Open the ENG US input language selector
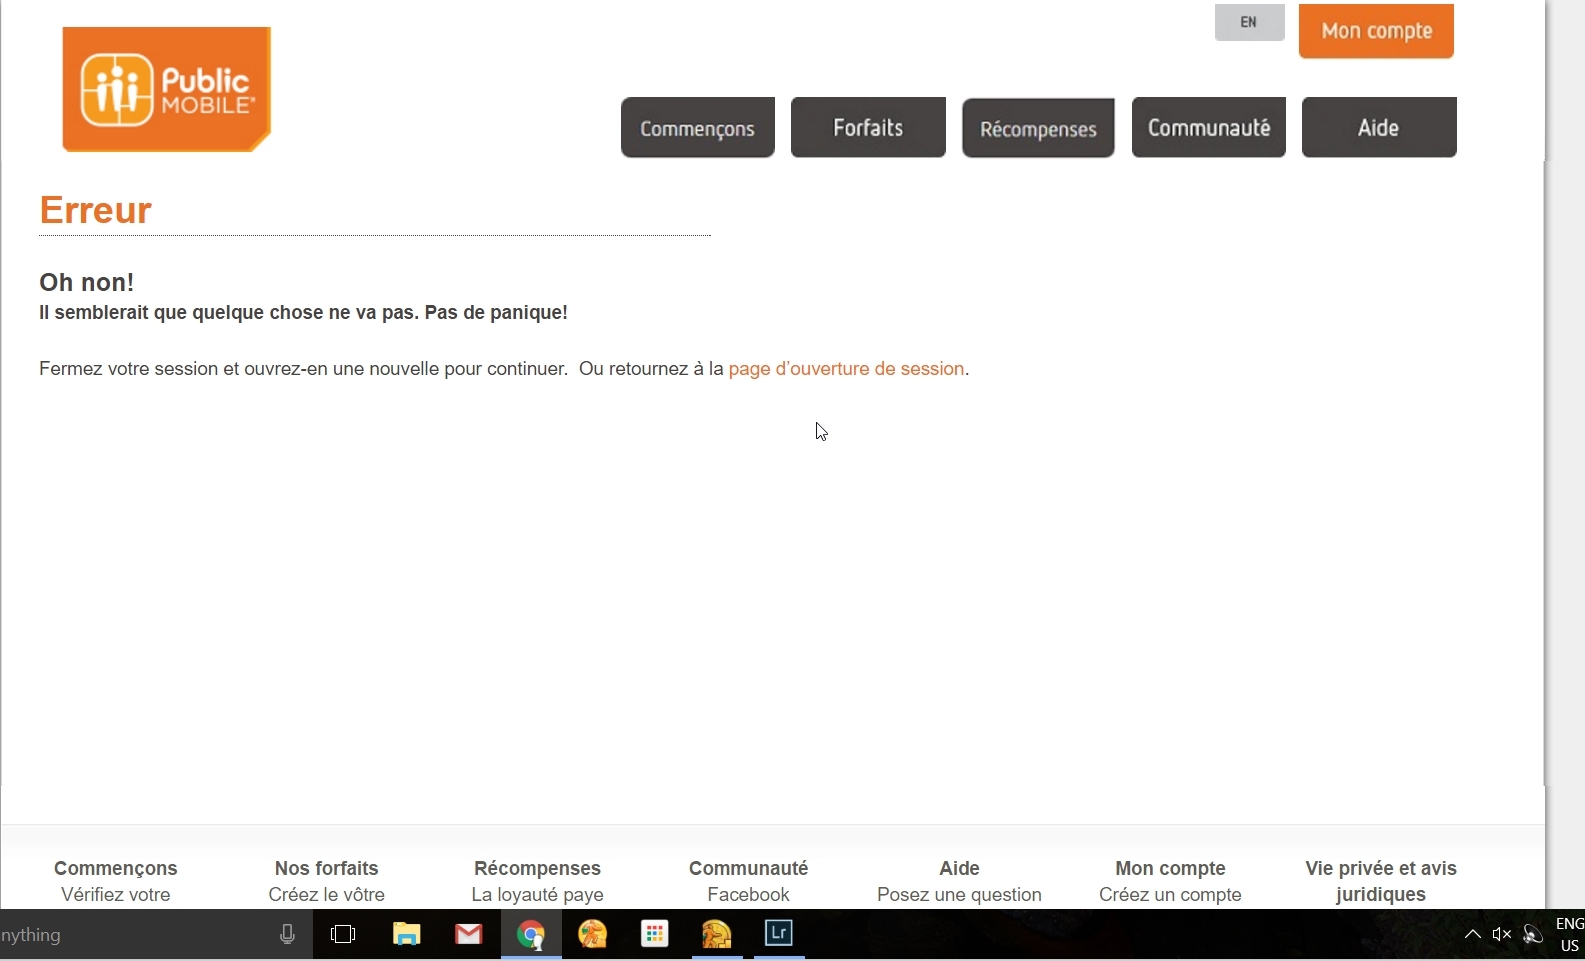 click(1569, 934)
